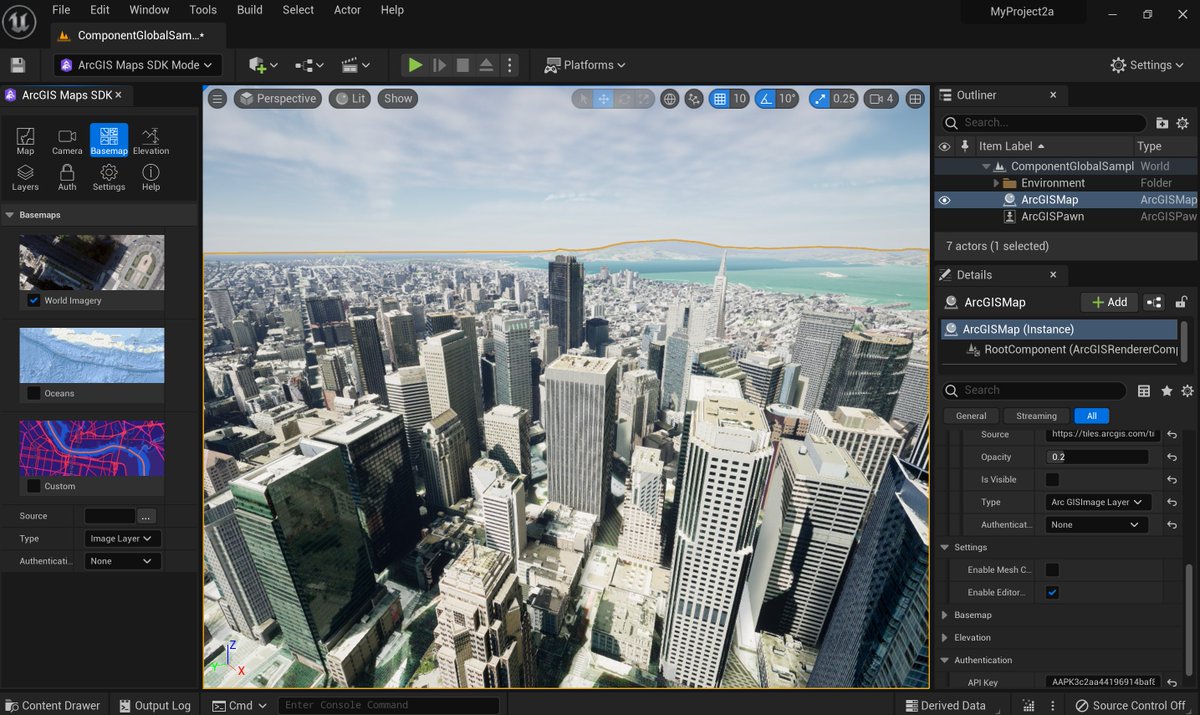The width and height of the screenshot is (1200, 715).
Task: Open property matrix table icon
Action: pyautogui.click(x=1144, y=391)
